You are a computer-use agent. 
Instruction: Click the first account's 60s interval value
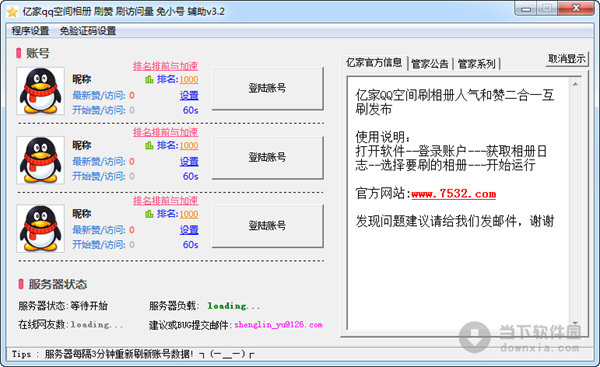190,110
